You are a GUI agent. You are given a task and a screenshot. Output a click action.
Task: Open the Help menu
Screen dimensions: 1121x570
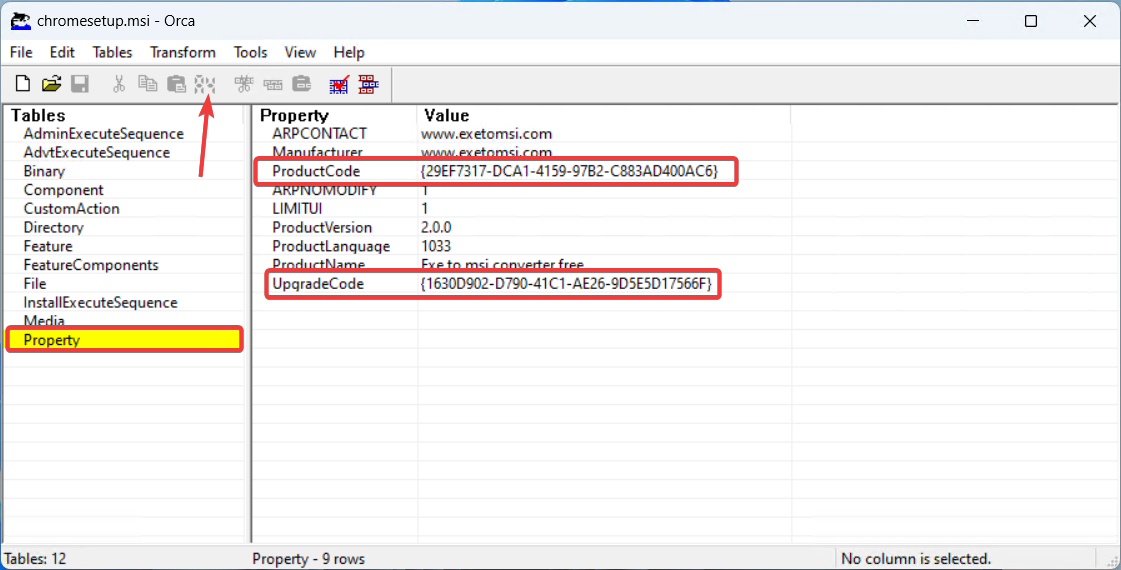(x=349, y=52)
